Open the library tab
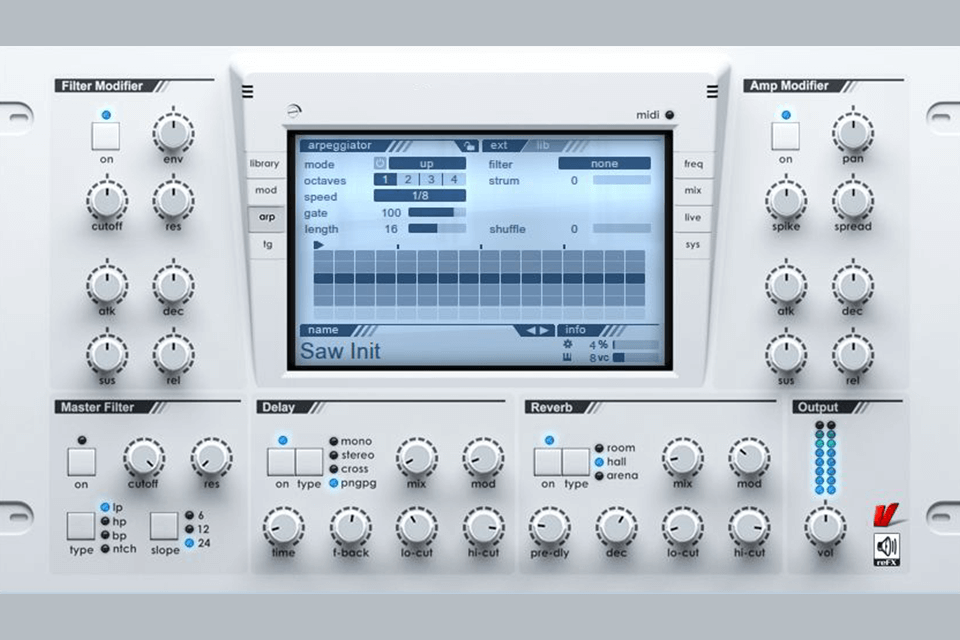Image resolution: width=960 pixels, height=640 pixels. pos(264,163)
